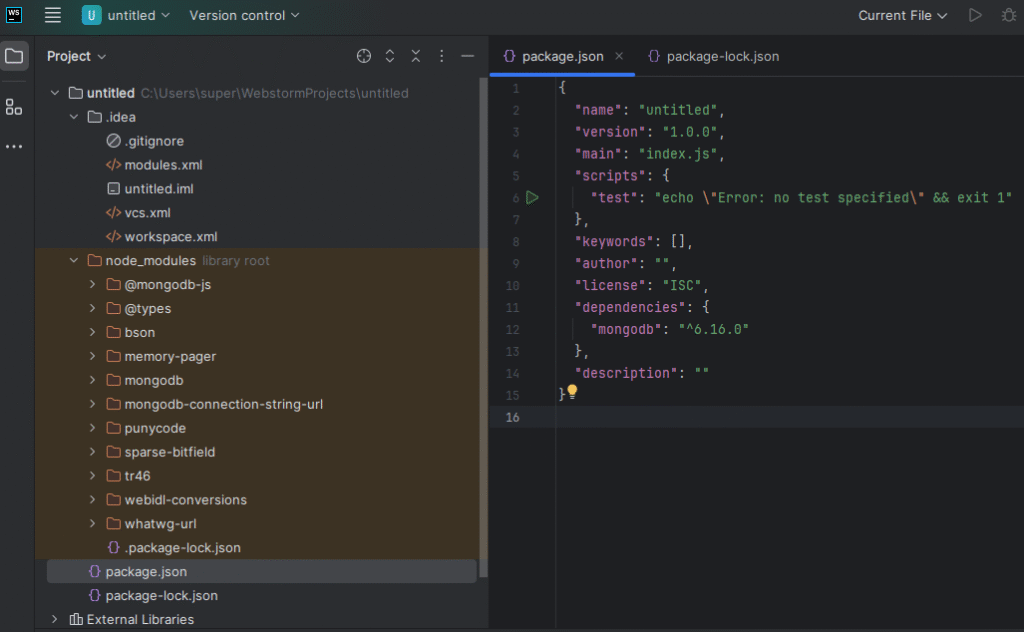
Task: Toggle the Project tool window folder icon
Action: 14,56
